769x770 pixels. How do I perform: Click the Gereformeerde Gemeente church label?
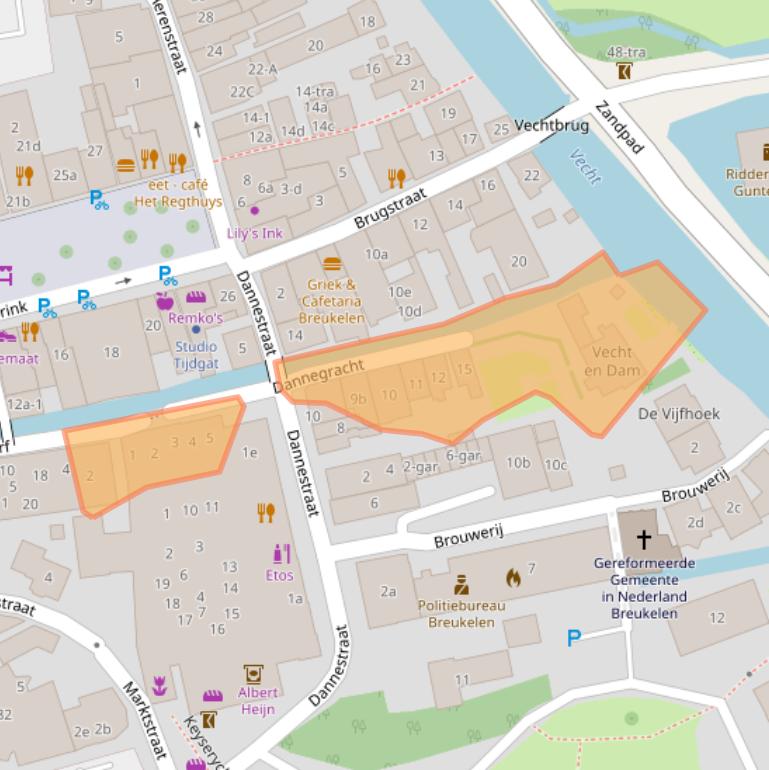pyautogui.click(x=644, y=588)
